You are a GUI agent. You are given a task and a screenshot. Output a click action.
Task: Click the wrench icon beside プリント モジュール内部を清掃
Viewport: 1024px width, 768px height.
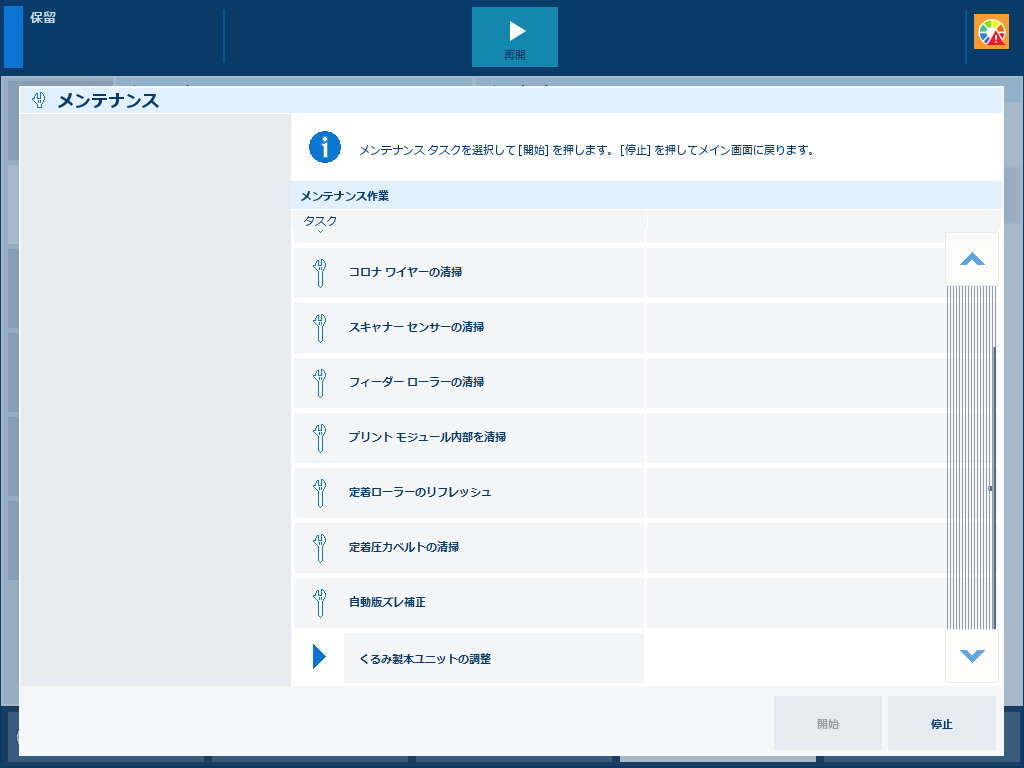coord(319,438)
